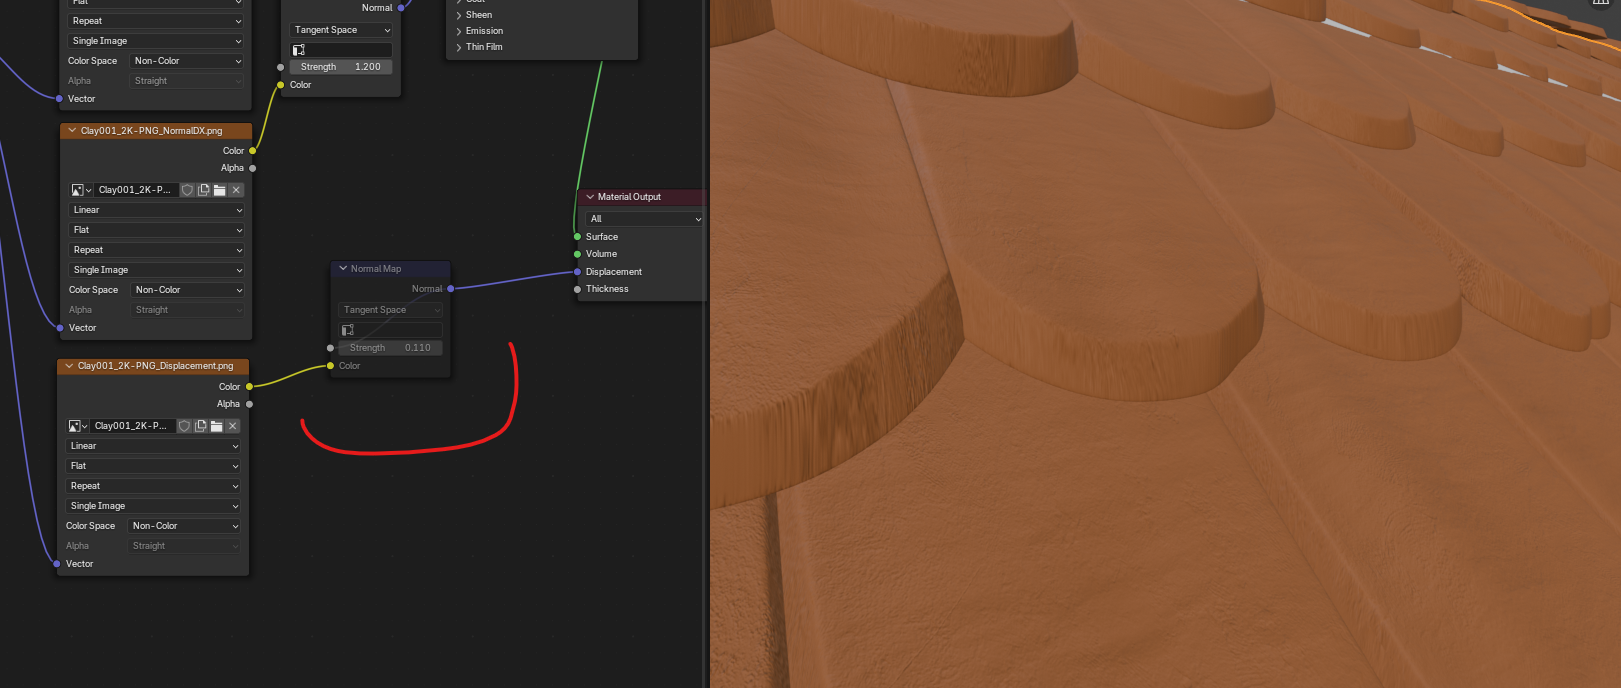Image resolution: width=1621 pixels, height=688 pixels.
Task: Click Vector input socket of Displacement node
Action: (56, 564)
